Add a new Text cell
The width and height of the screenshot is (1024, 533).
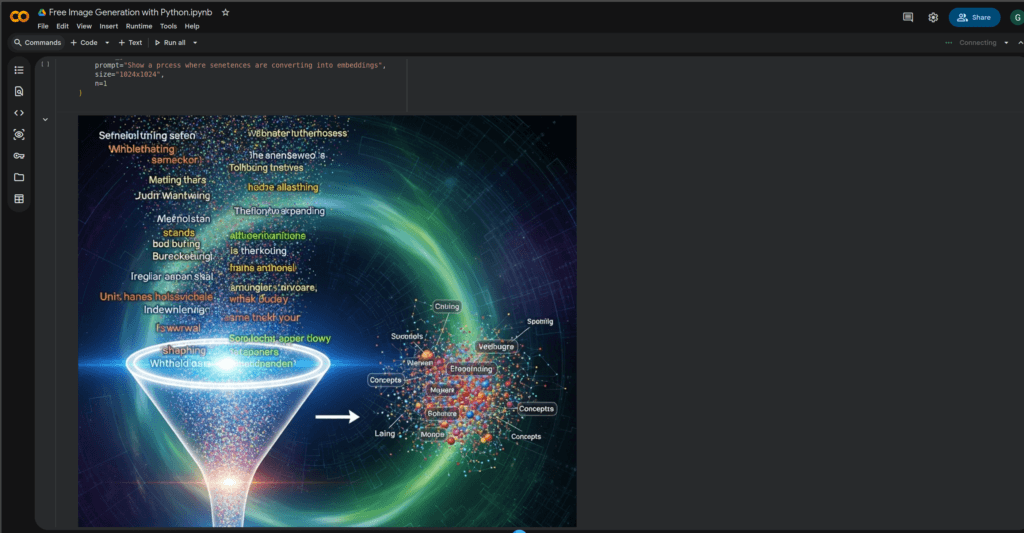[x=130, y=42]
